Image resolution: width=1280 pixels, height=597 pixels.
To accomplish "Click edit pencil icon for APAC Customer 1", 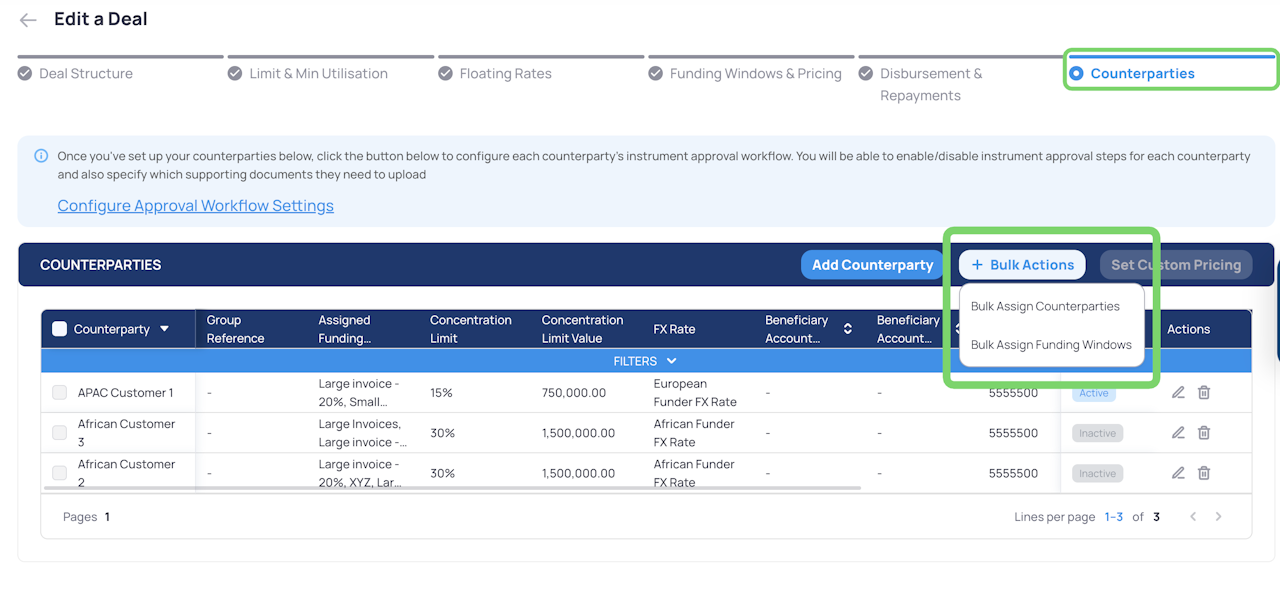I will 1178,393.
